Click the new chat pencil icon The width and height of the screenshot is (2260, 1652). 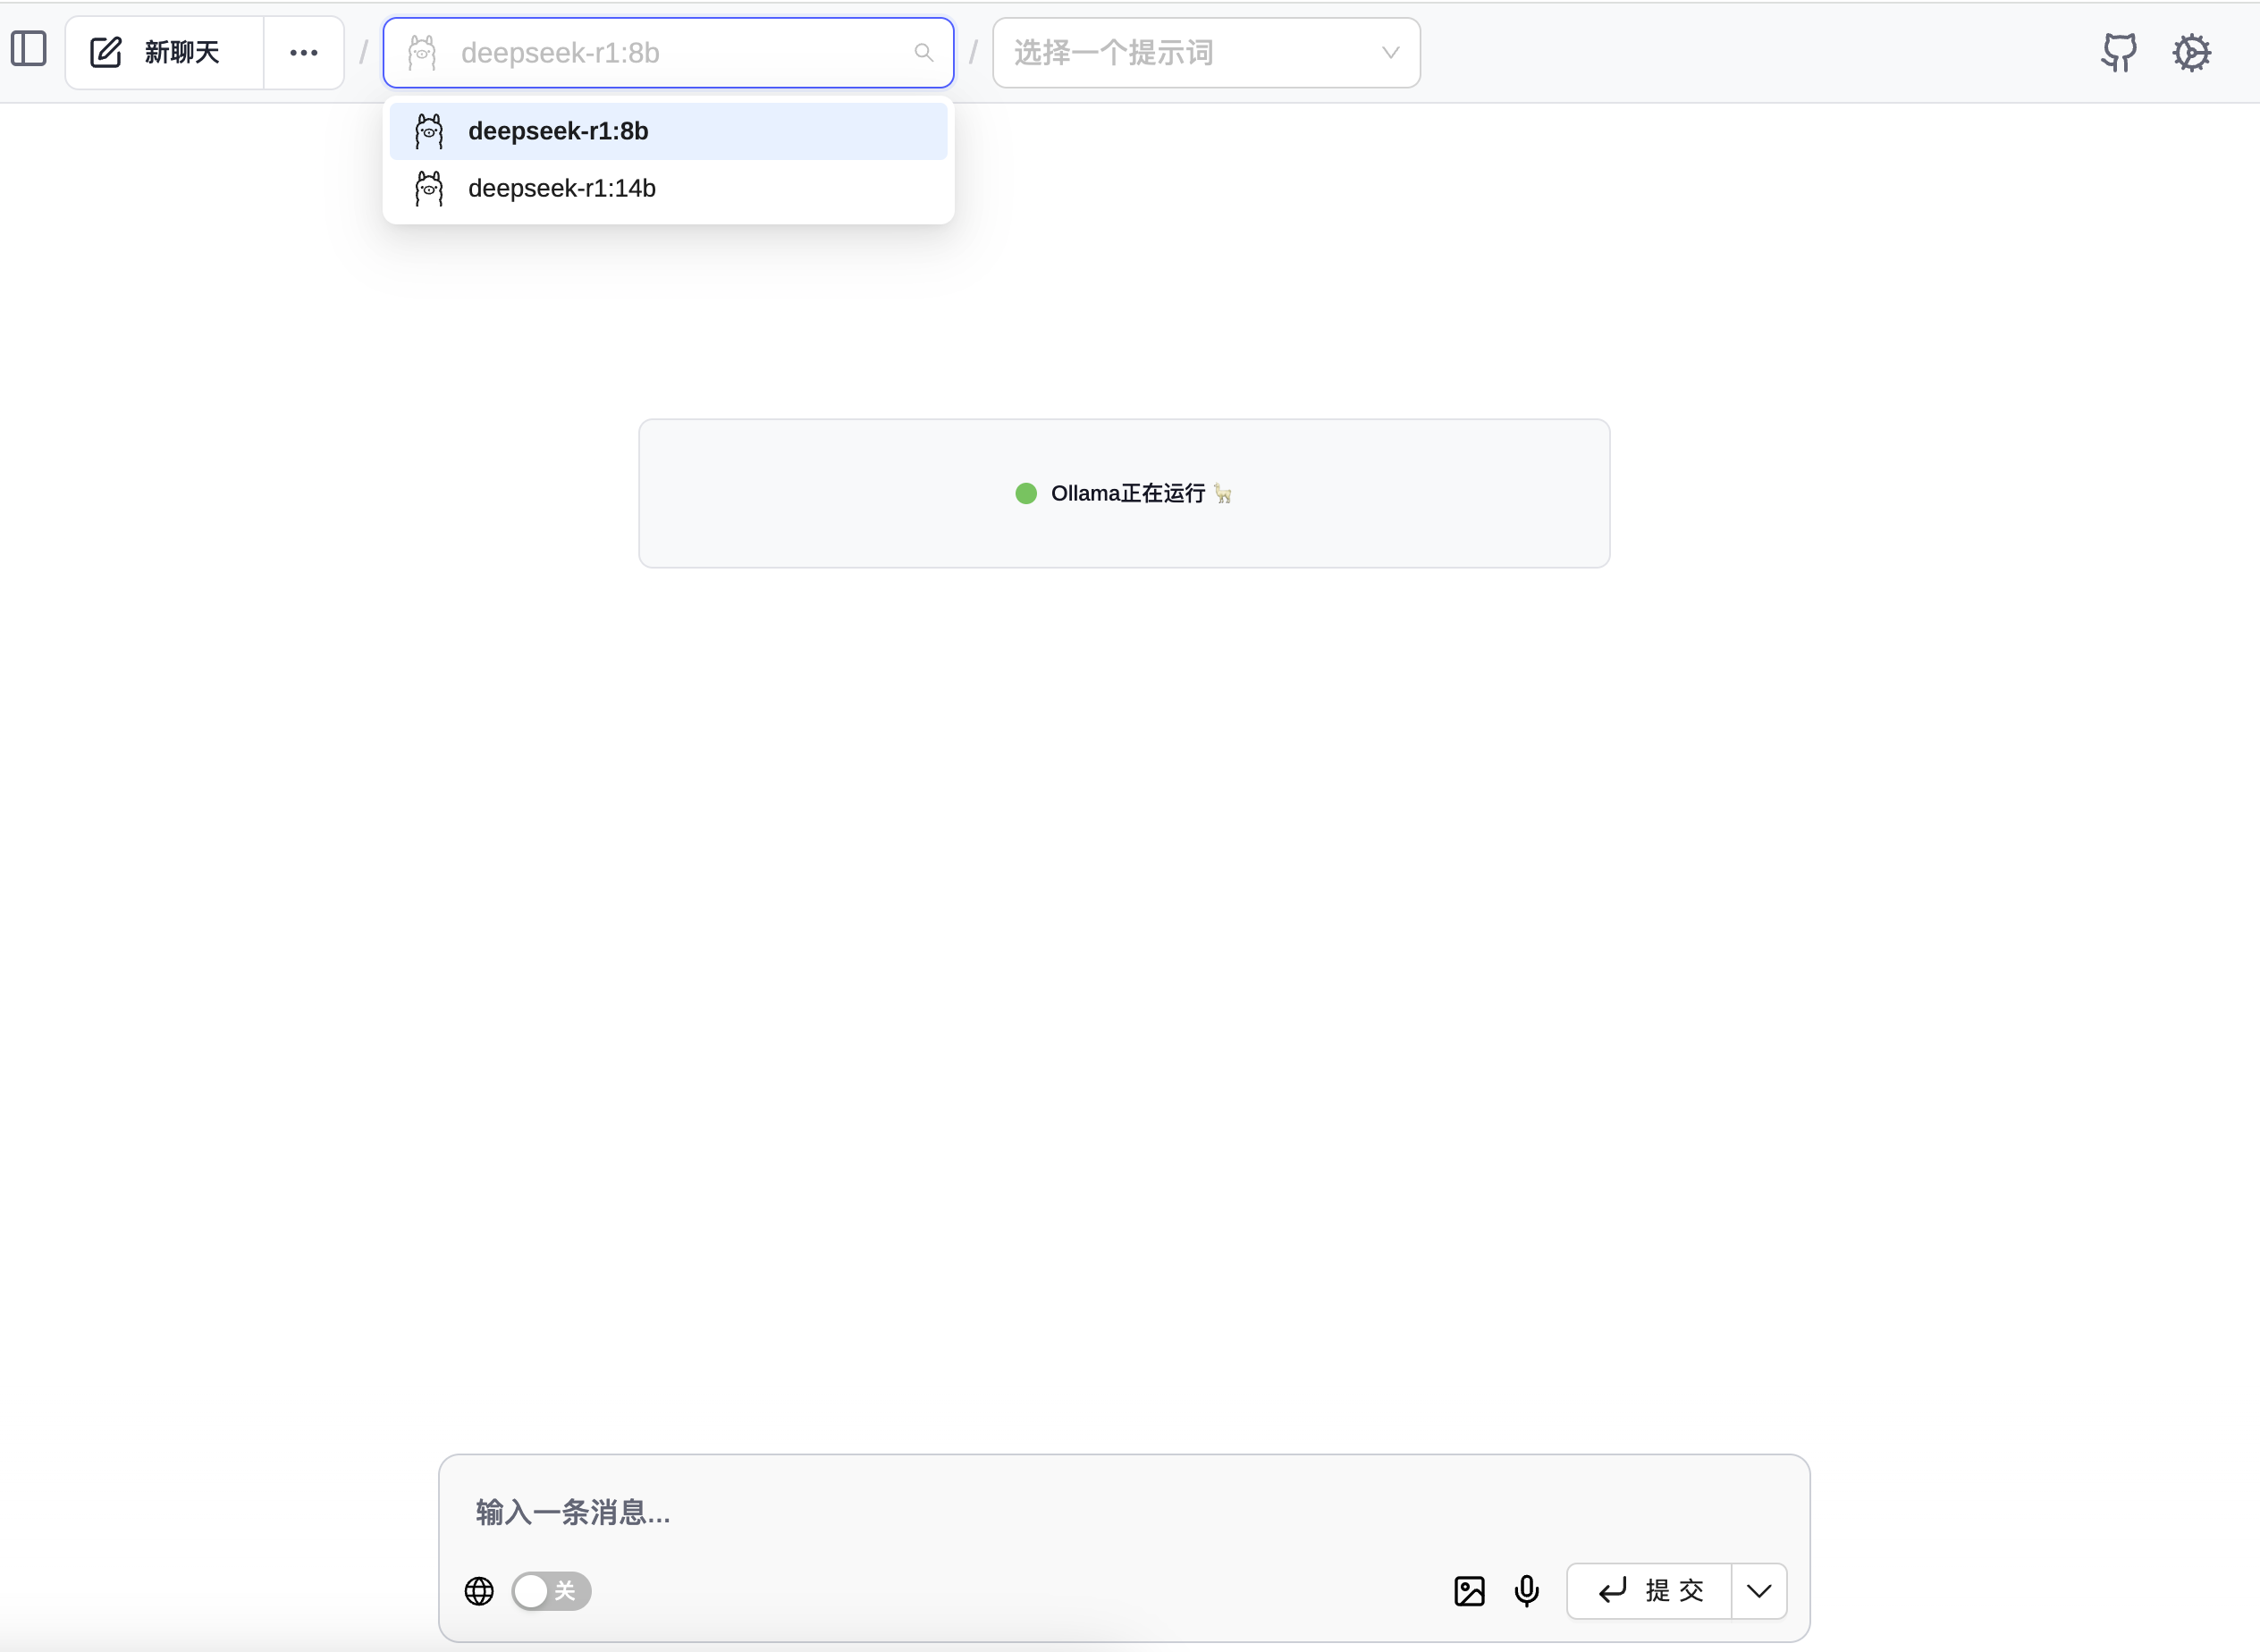pos(105,51)
